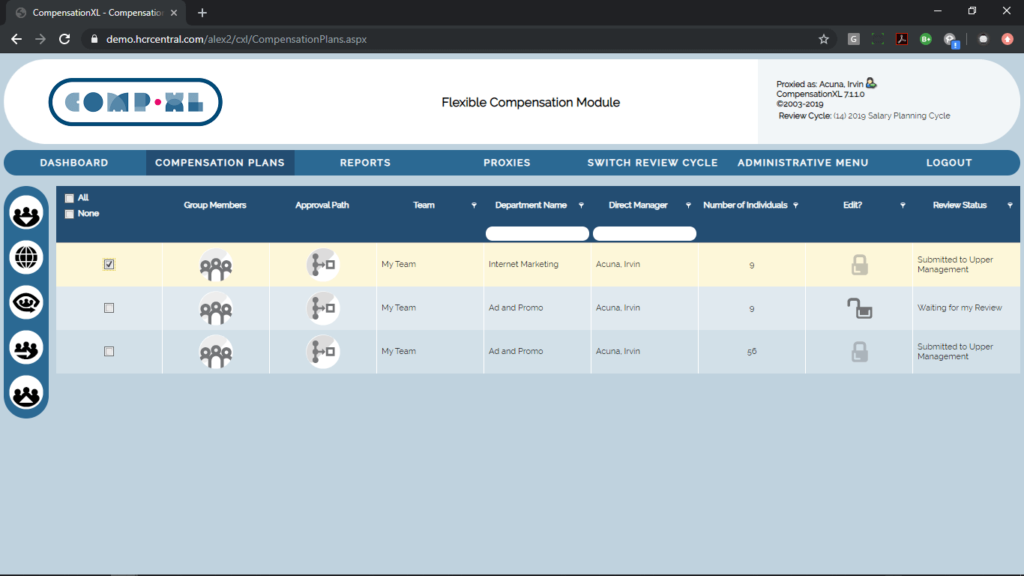
Task: View the Approval Path for the second row
Action: pyautogui.click(x=322, y=307)
